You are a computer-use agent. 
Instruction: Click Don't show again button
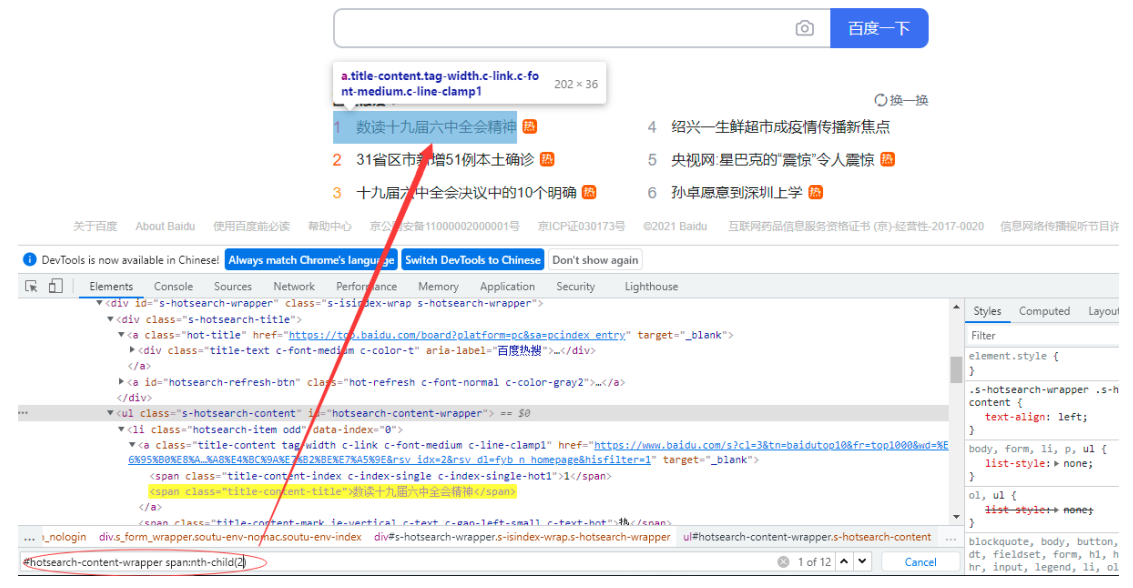click(x=595, y=260)
